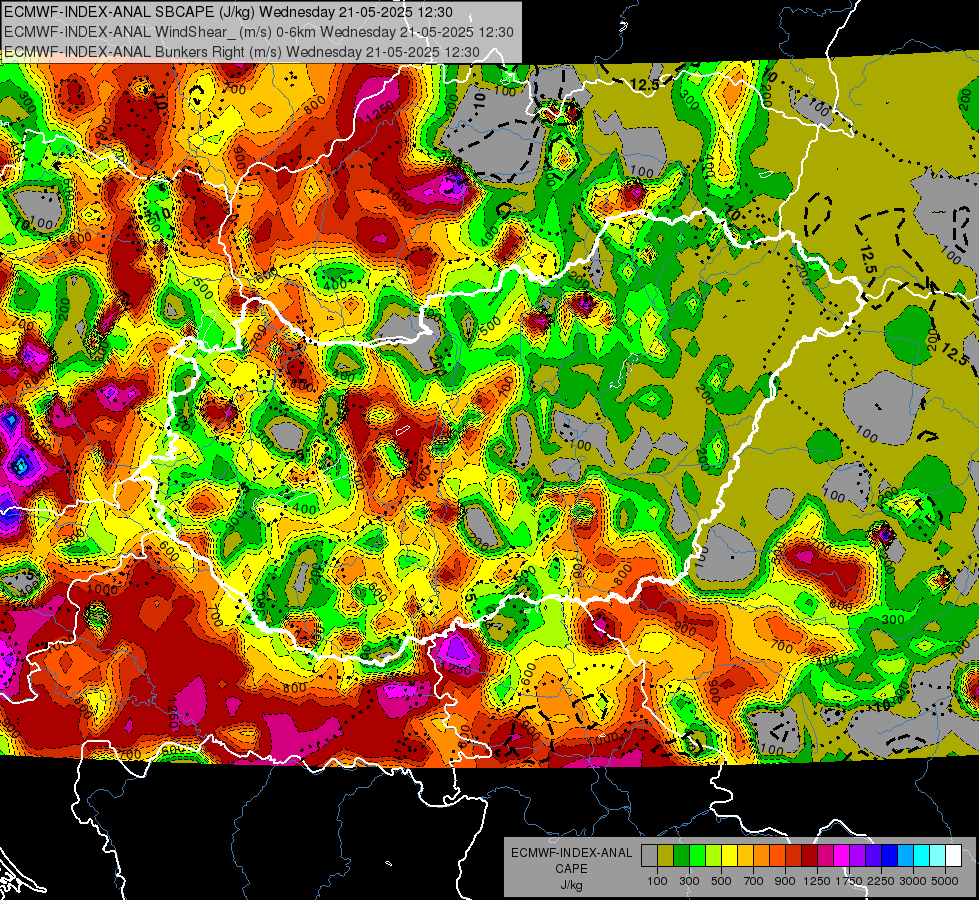Click the dark red legend swatch

[809, 856]
